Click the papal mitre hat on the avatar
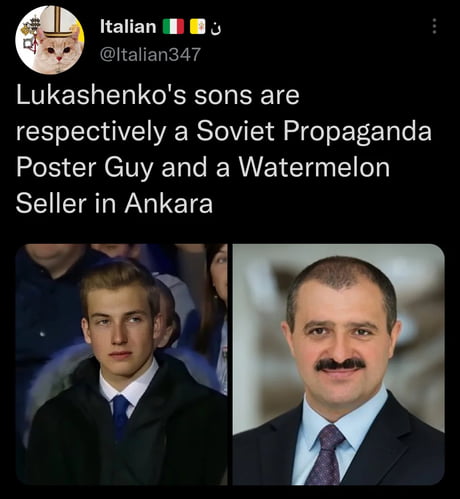The image size is (460, 499). tap(59, 22)
